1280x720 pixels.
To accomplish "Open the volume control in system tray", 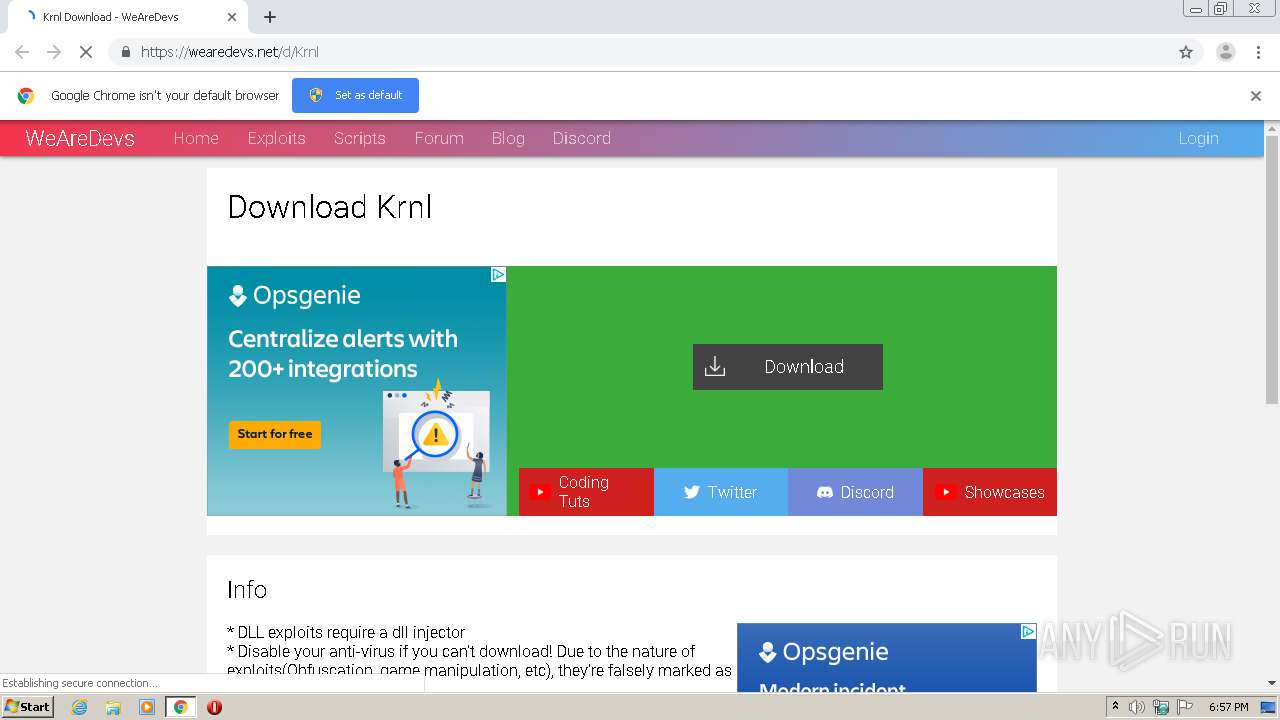I will 1137,707.
